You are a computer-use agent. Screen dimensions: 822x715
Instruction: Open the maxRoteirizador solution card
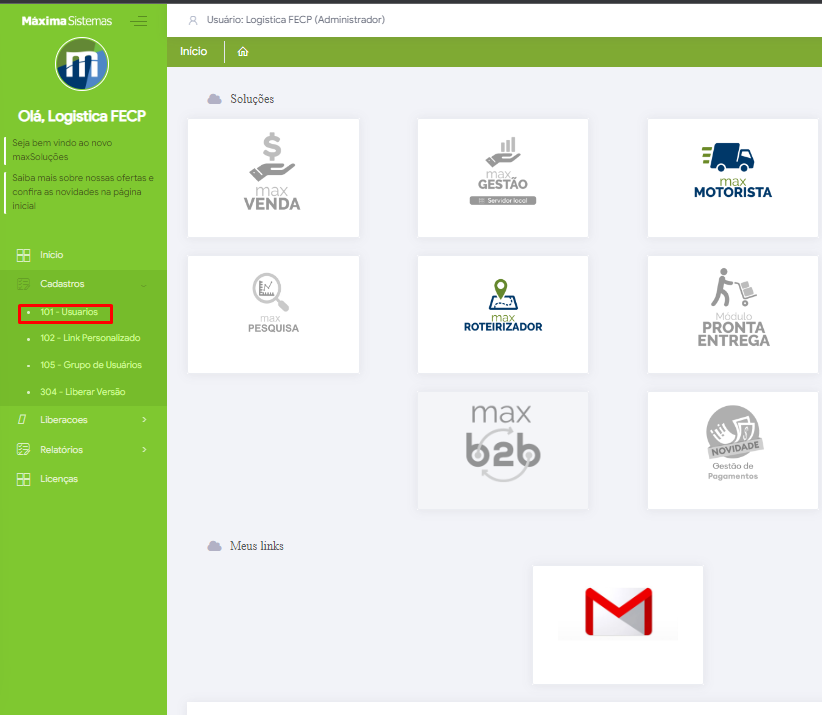point(503,315)
